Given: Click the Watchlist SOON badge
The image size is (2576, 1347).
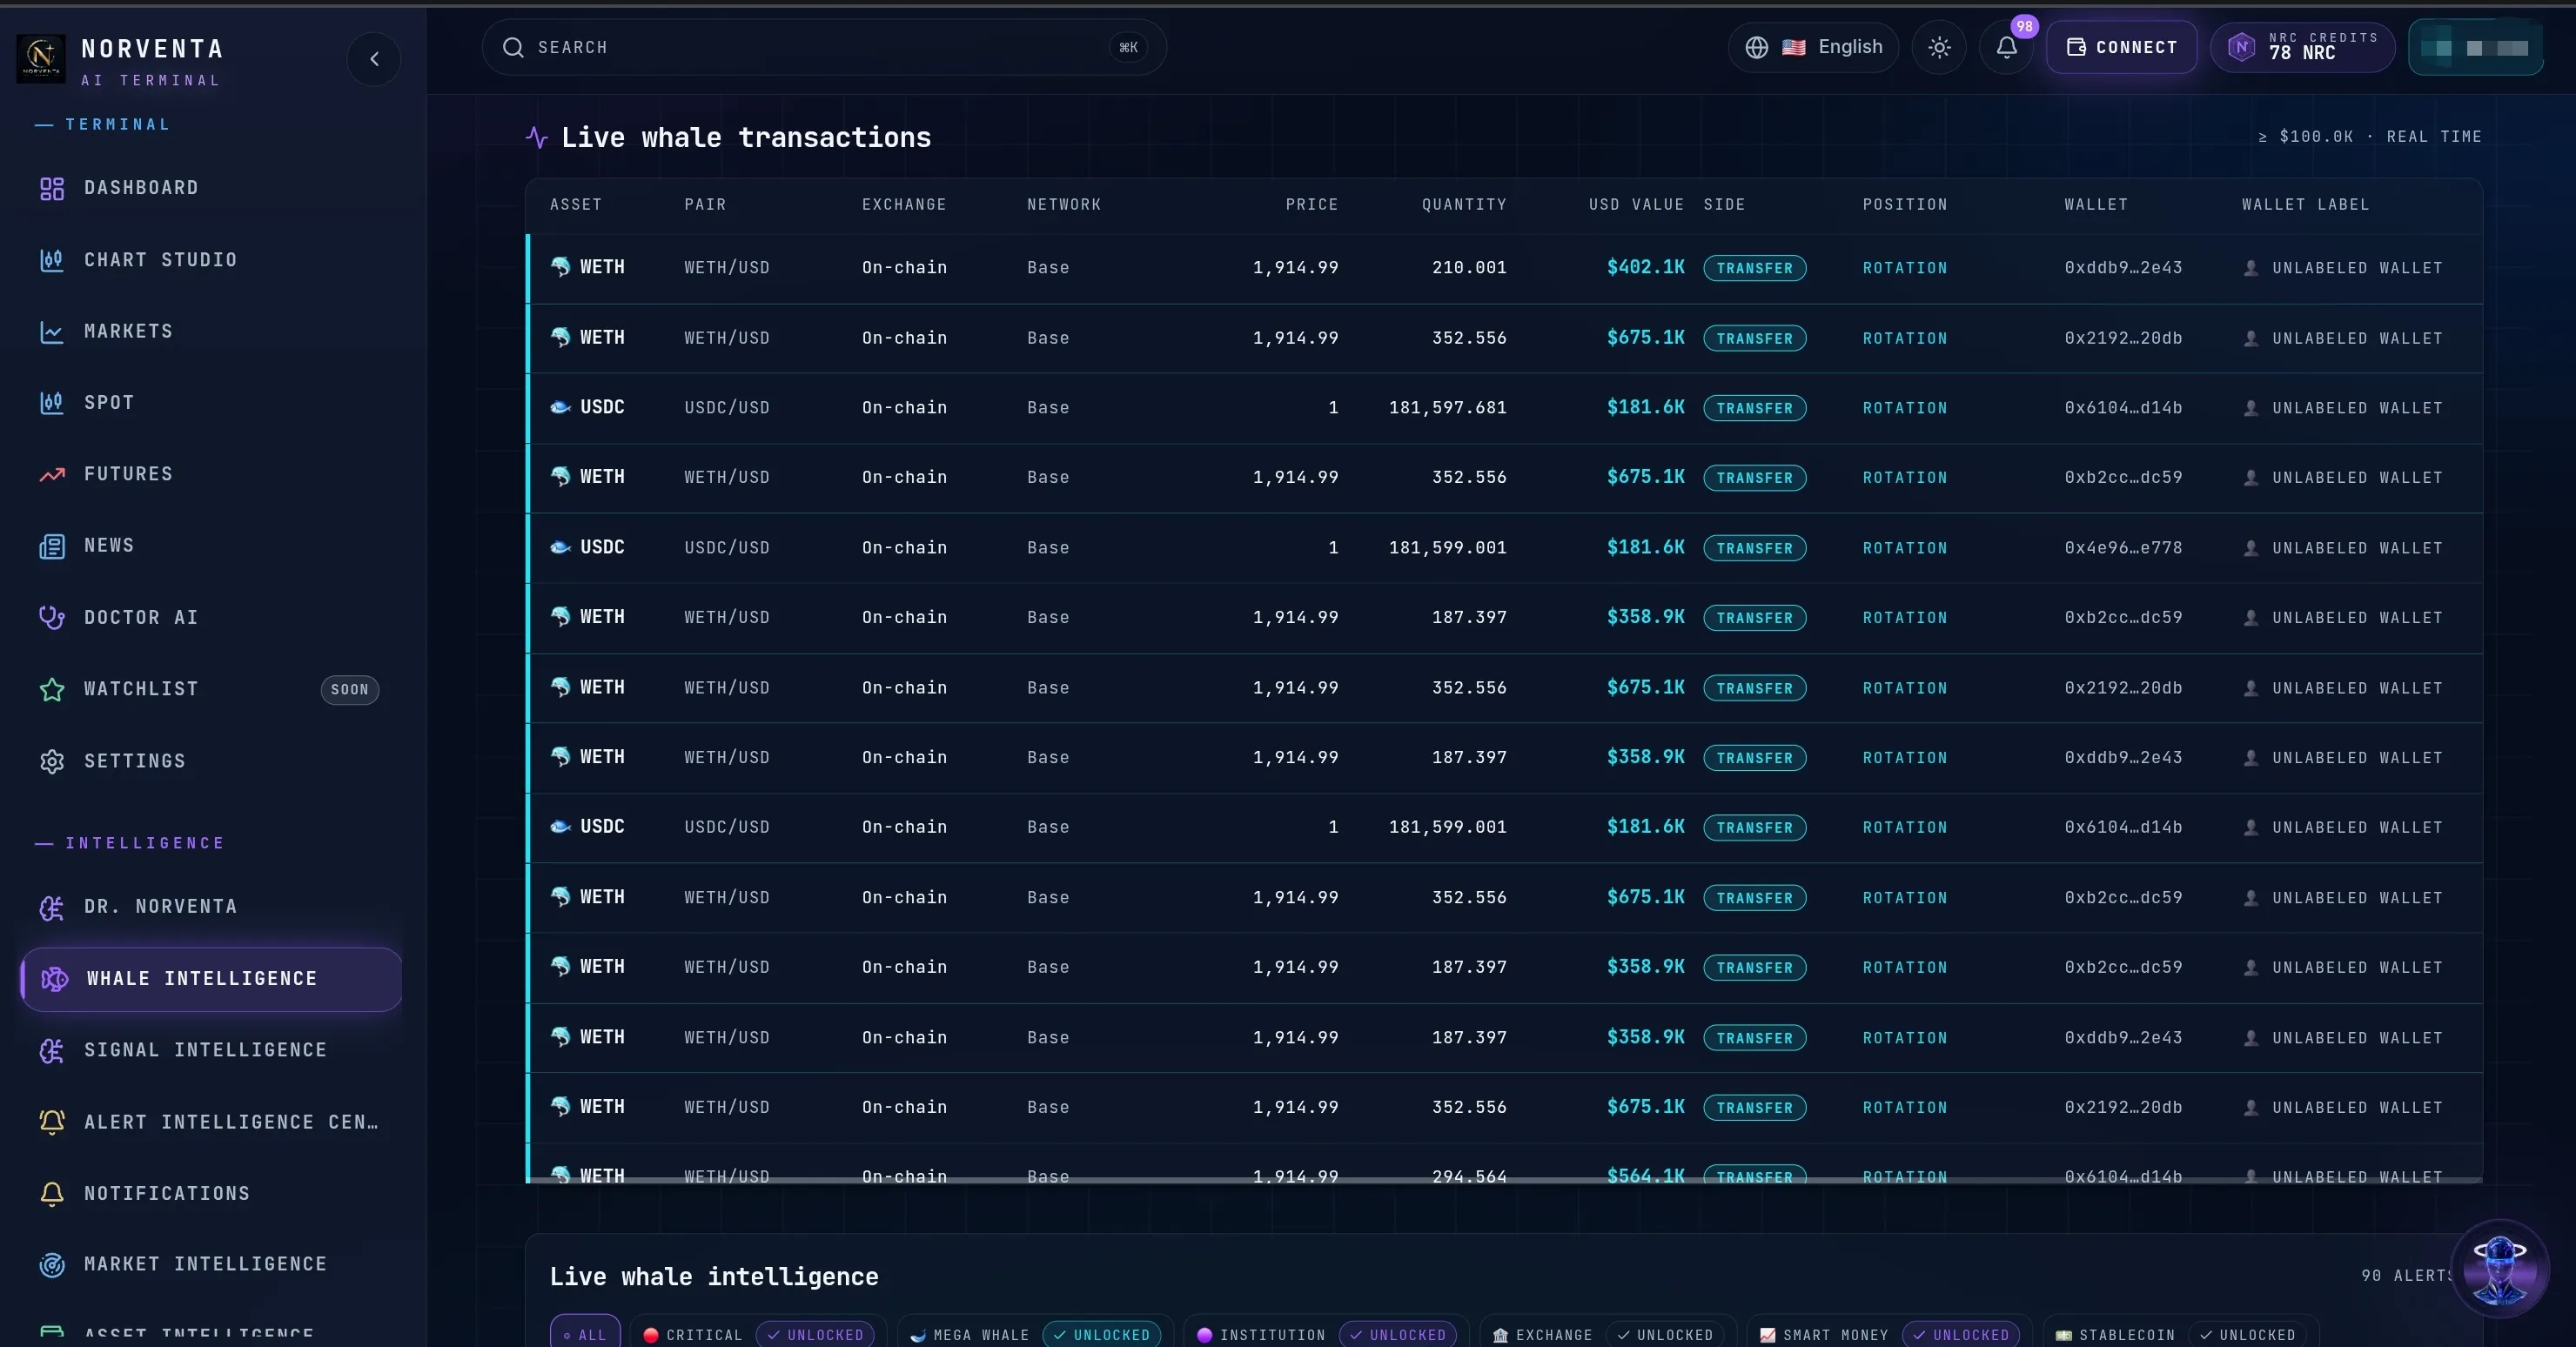Looking at the screenshot, I should coord(349,690).
